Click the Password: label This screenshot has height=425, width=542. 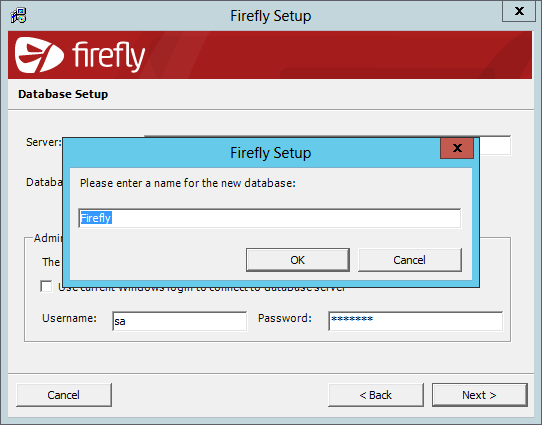tap(285, 318)
